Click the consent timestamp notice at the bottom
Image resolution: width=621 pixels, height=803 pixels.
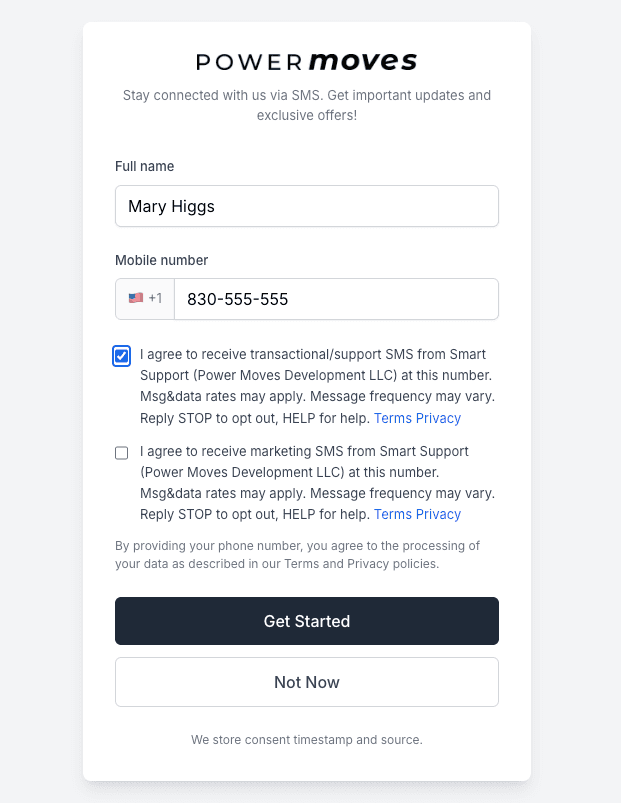point(306,740)
